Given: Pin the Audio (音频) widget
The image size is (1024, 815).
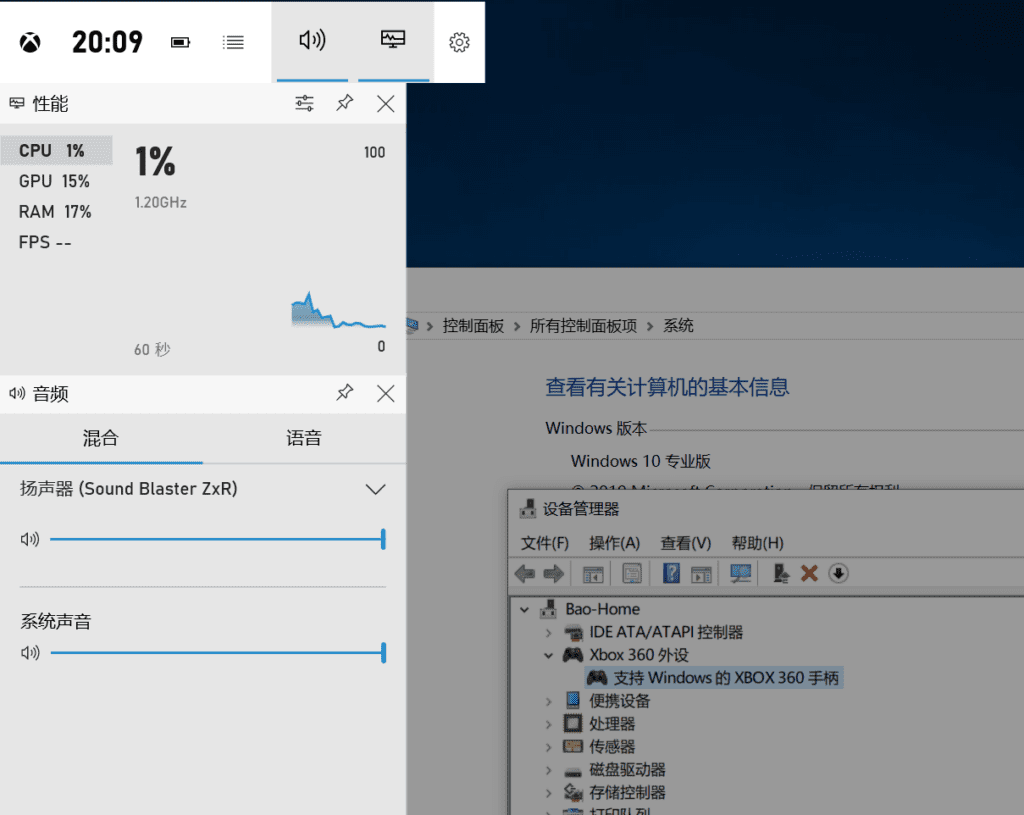Looking at the screenshot, I should [345, 393].
